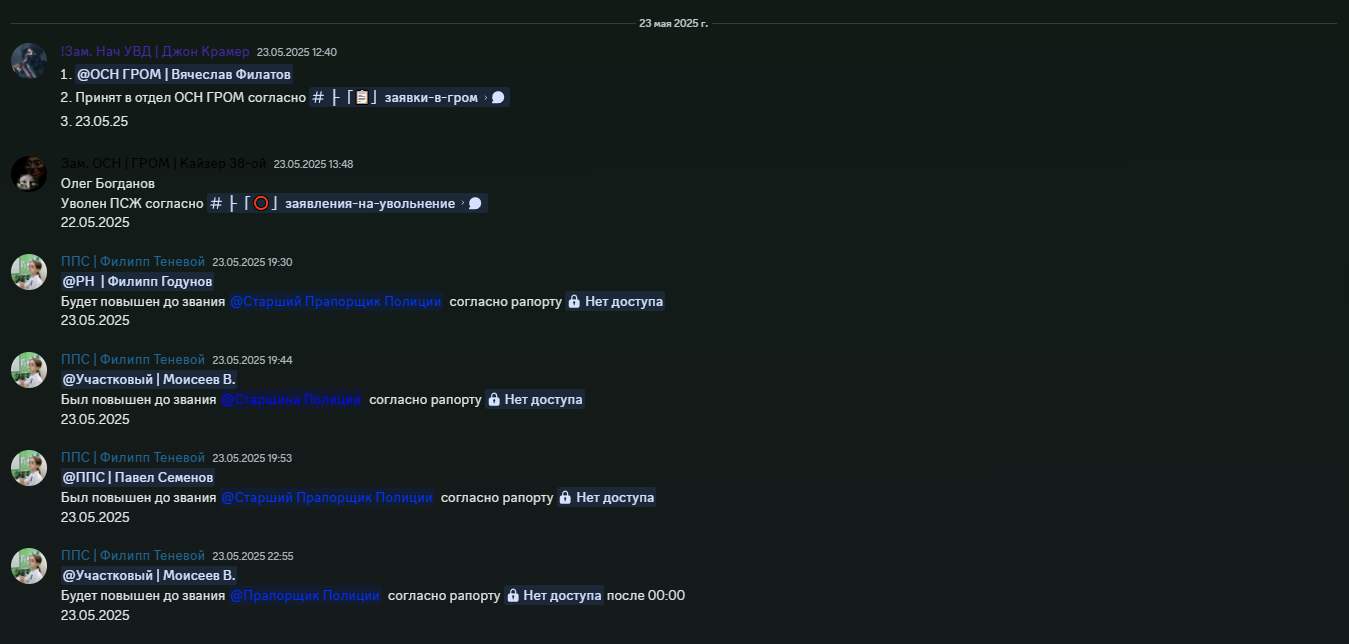
Task: Click lock icon in 19:30 Нет доступа
Action: (574, 301)
